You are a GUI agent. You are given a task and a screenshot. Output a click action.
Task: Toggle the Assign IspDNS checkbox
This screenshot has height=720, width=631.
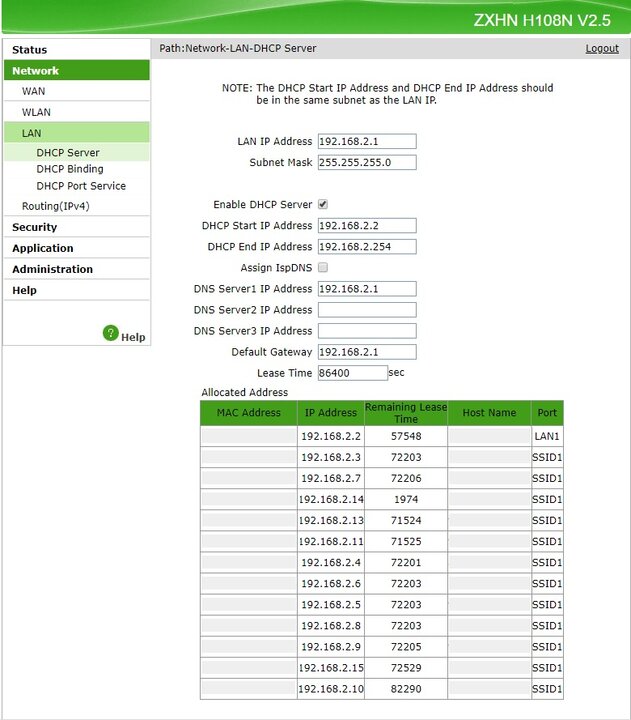(323, 267)
